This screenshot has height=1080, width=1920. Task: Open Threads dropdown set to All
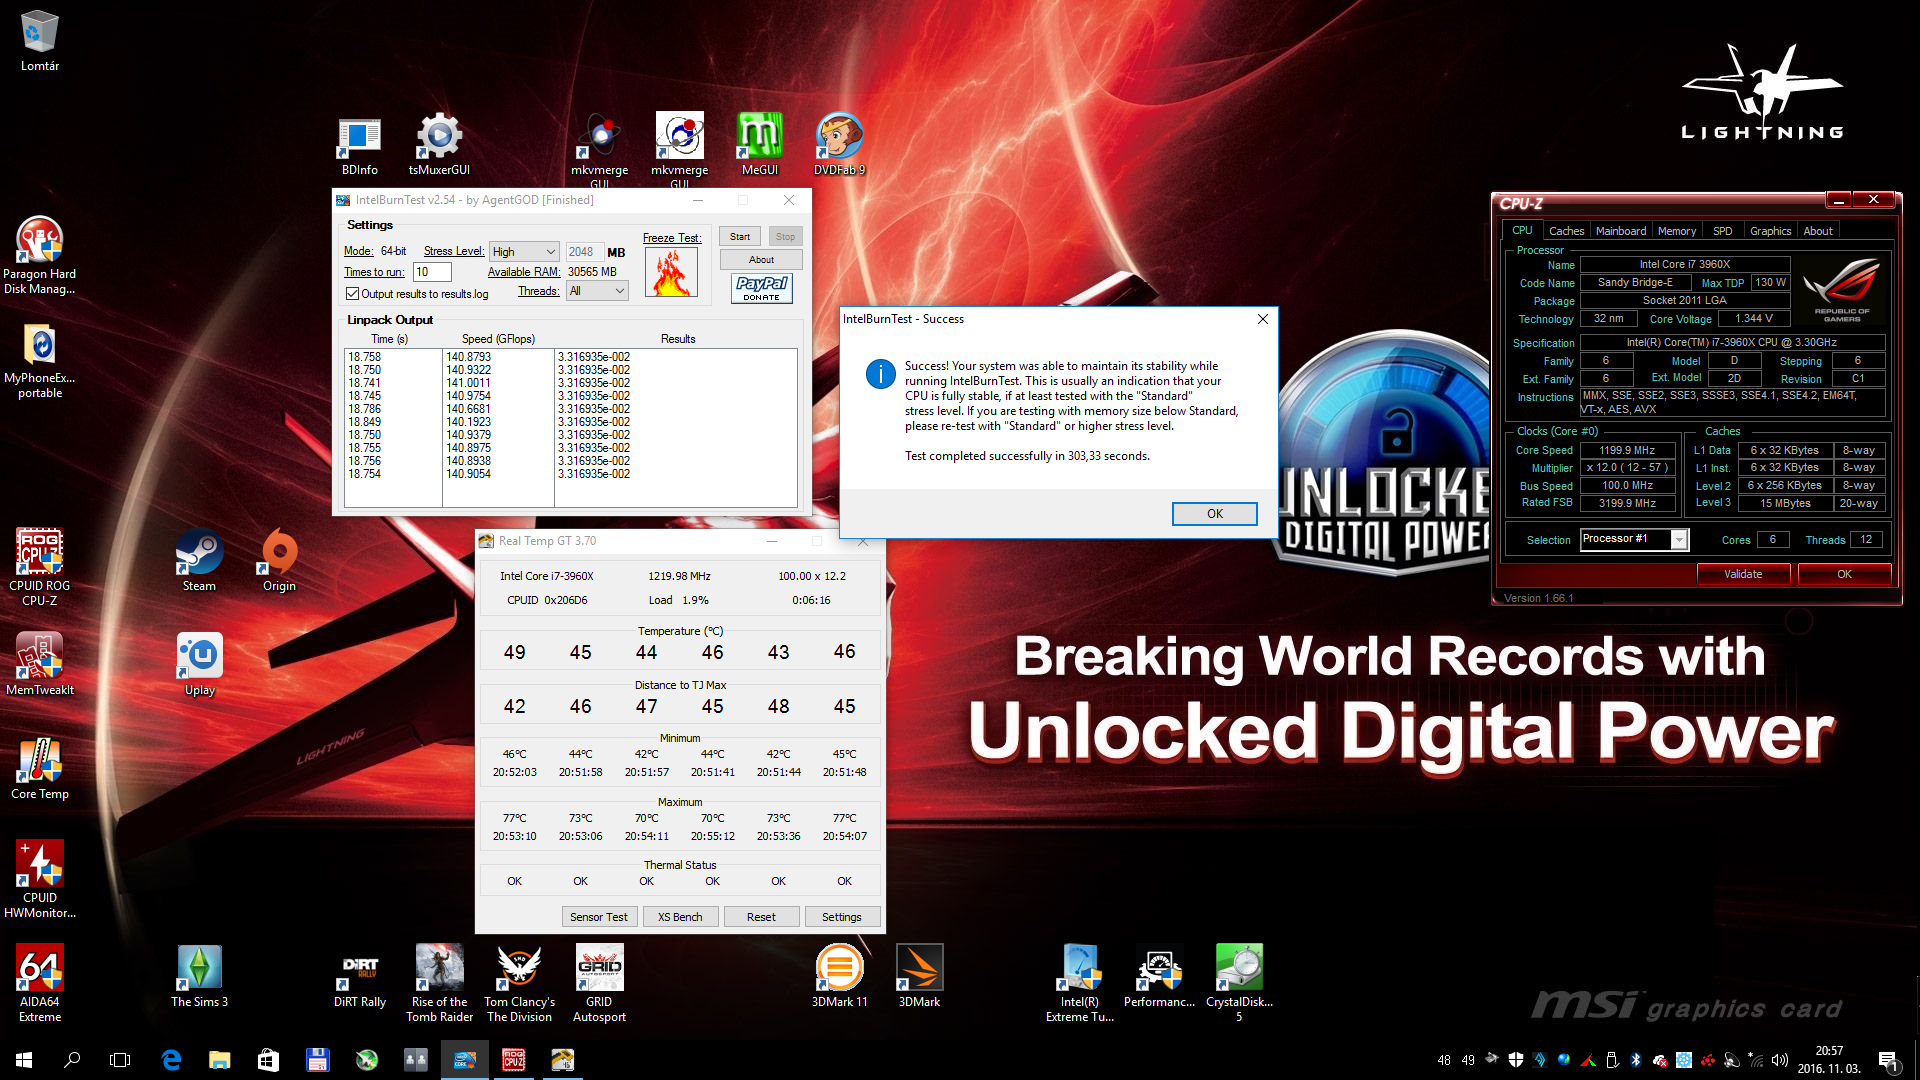pos(597,291)
